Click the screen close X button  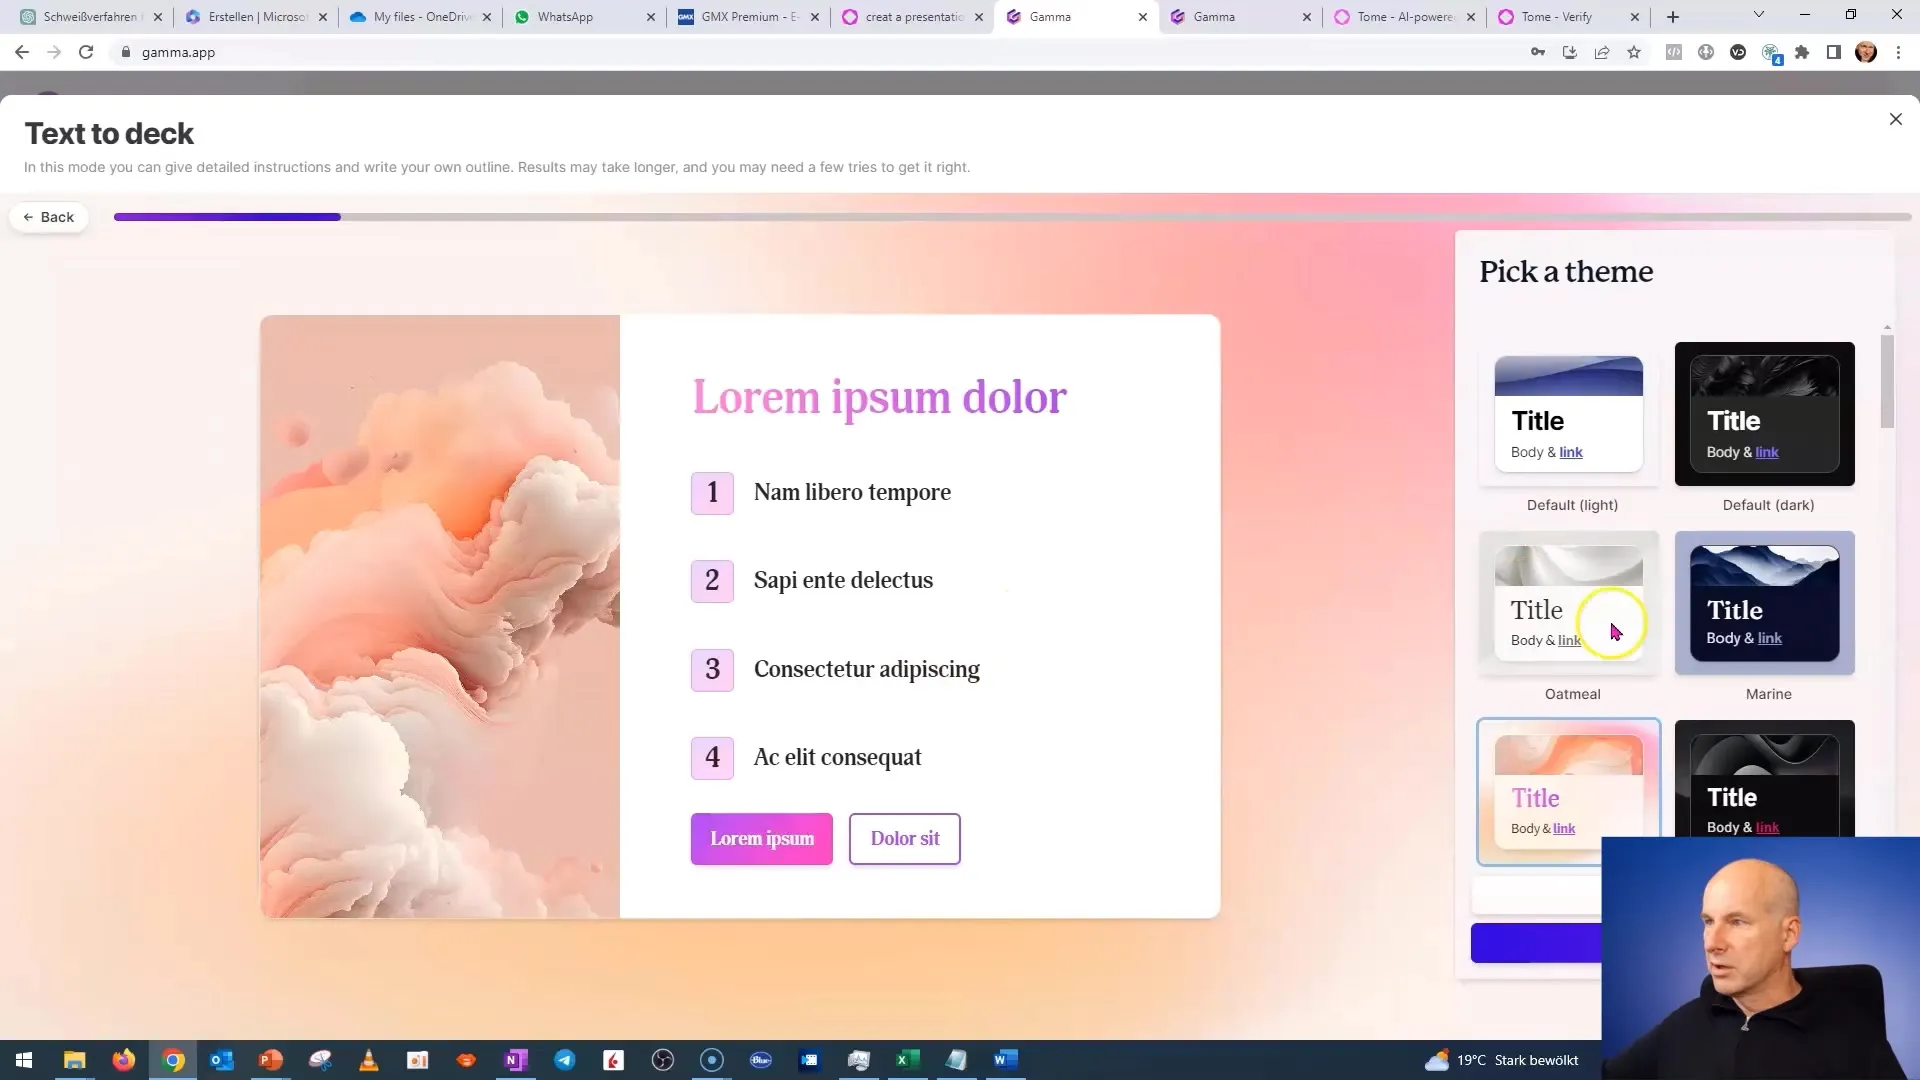1895,117
